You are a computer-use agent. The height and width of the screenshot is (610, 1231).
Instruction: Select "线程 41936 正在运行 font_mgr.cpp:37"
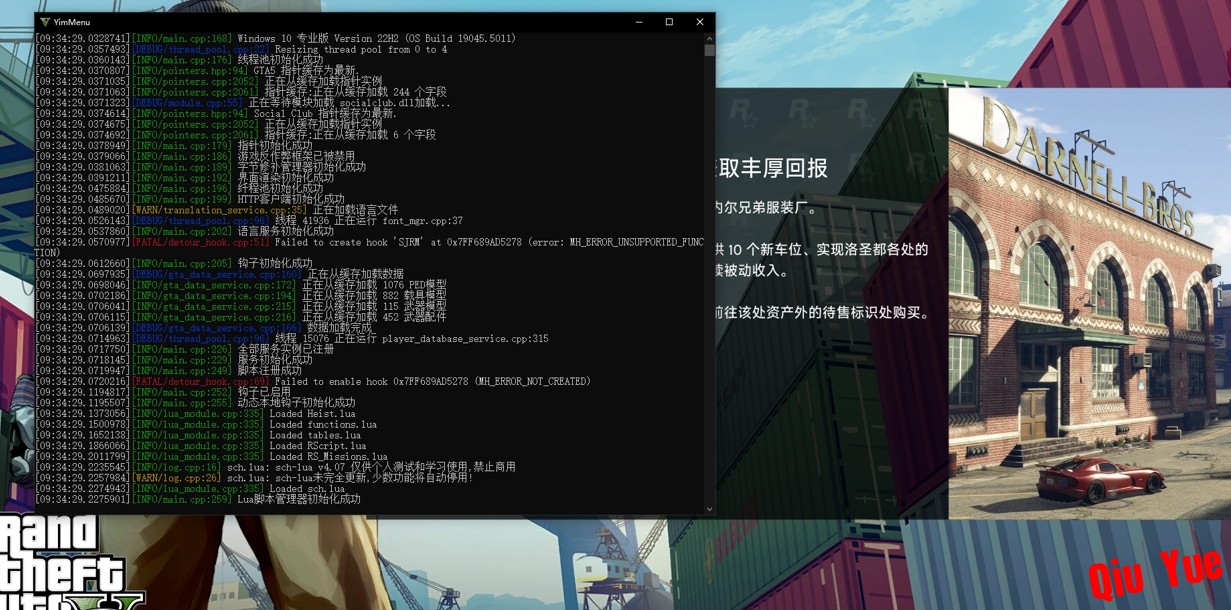(368, 221)
